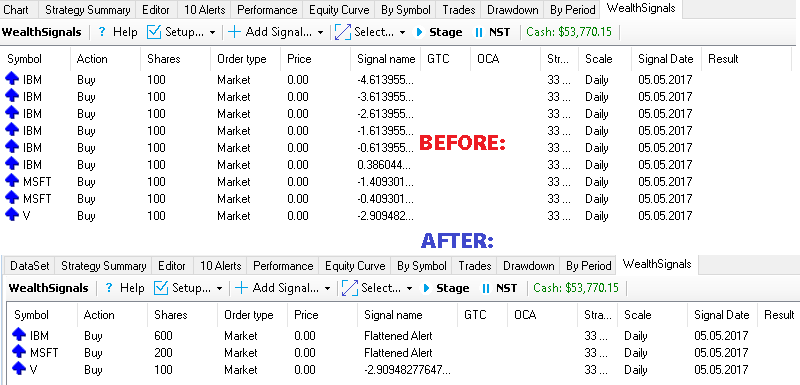
Task: Open the Drawdown tab in top panel
Action: point(512,10)
